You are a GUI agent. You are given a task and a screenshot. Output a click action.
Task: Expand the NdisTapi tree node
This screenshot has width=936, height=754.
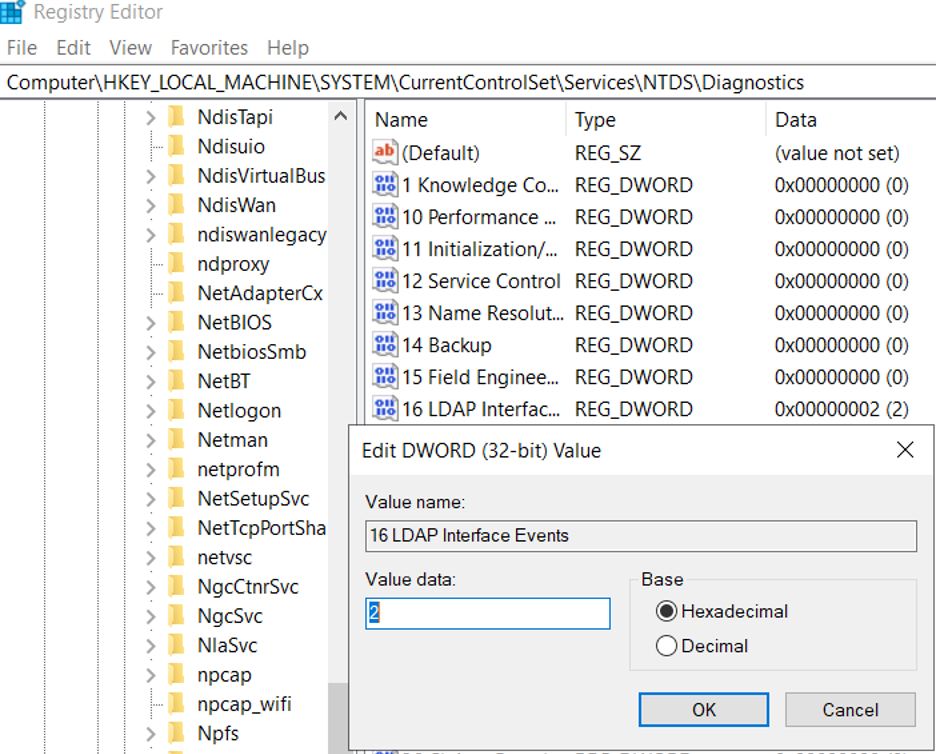150,118
